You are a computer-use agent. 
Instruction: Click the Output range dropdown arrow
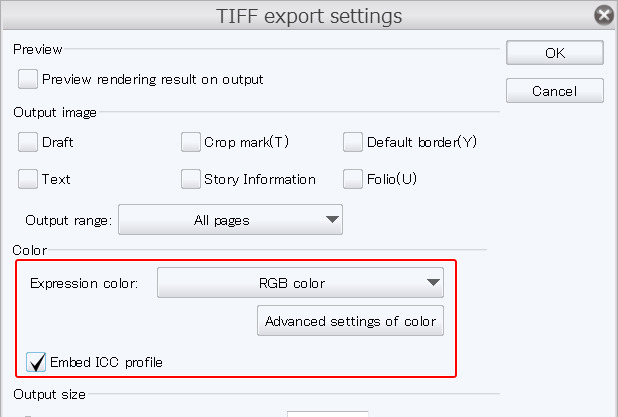click(x=332, y=220)
